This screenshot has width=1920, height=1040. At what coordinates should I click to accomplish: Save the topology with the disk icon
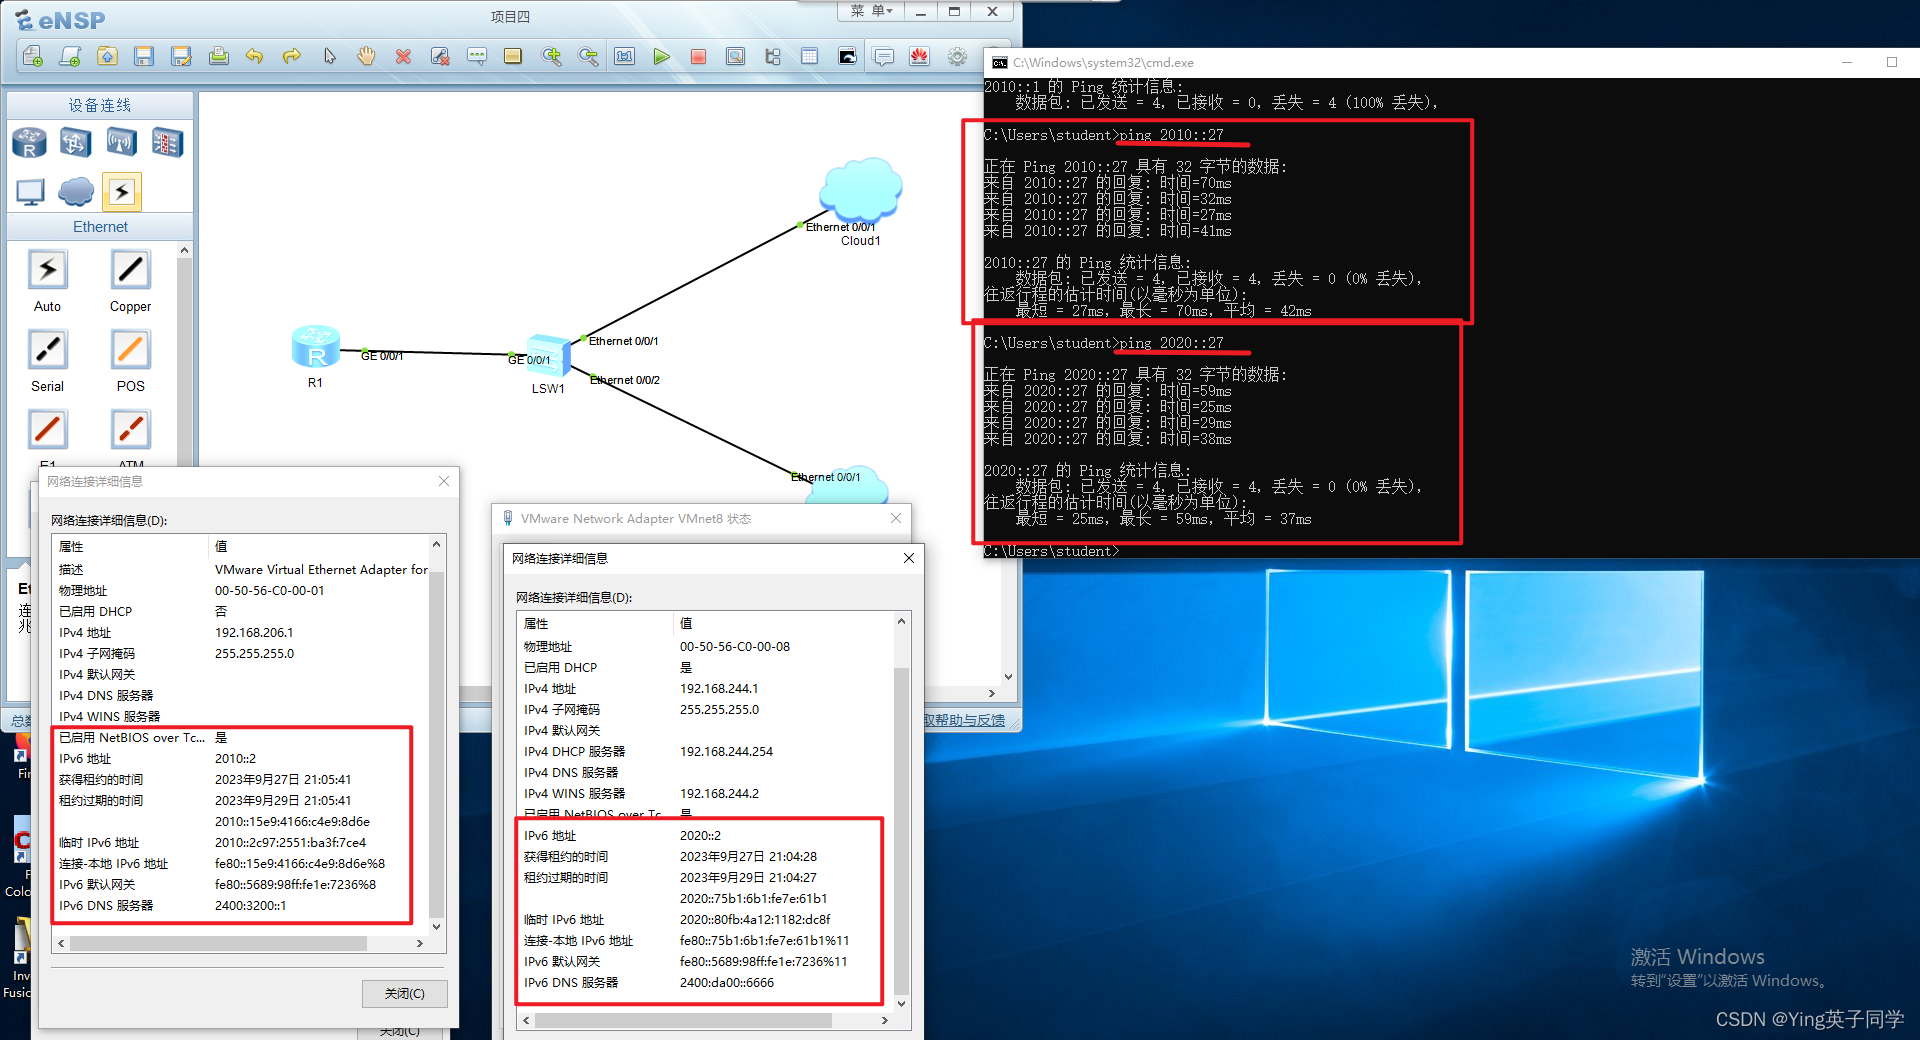pos(144,56)
